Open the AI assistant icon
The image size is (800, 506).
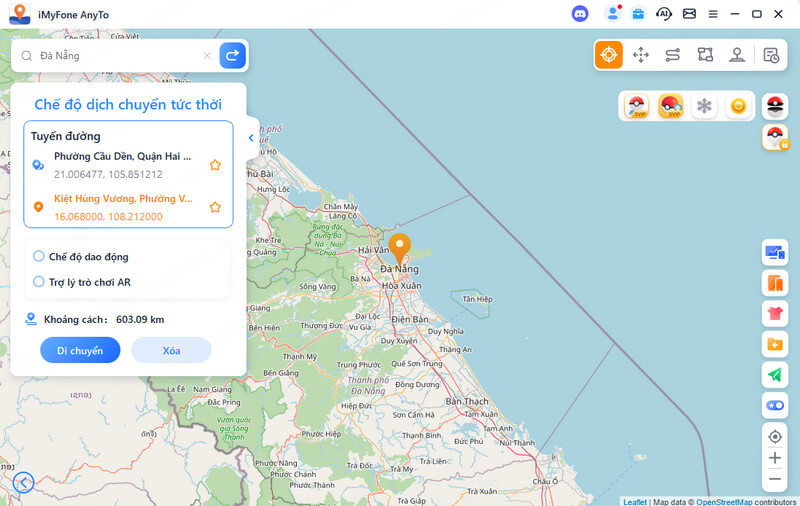point(663,14)
